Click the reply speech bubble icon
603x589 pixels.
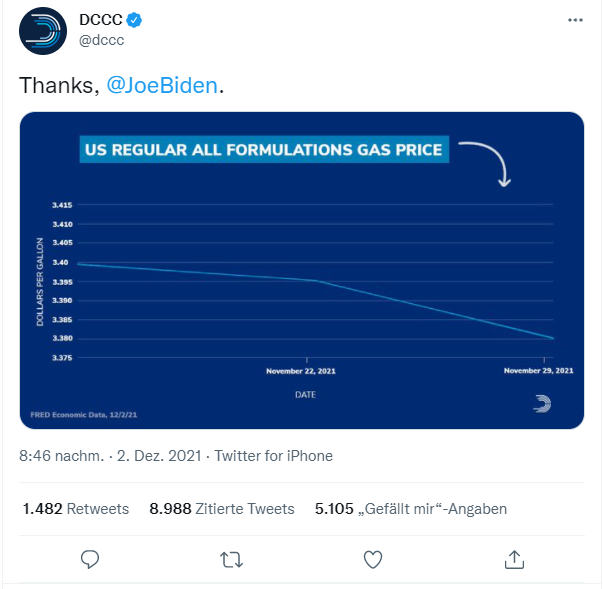coord(90,558)
